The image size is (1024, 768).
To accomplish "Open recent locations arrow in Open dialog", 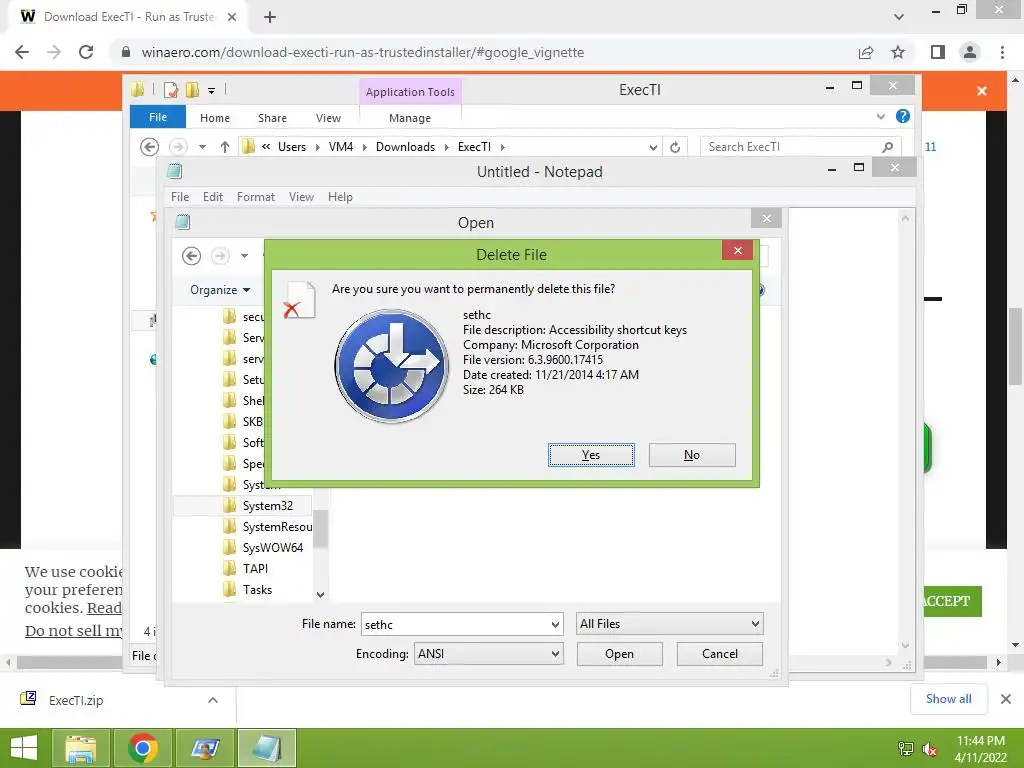I will tap(244, 255).
